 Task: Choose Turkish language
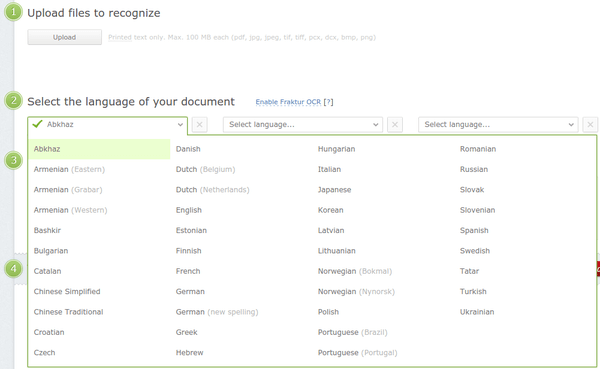(473, 291)
